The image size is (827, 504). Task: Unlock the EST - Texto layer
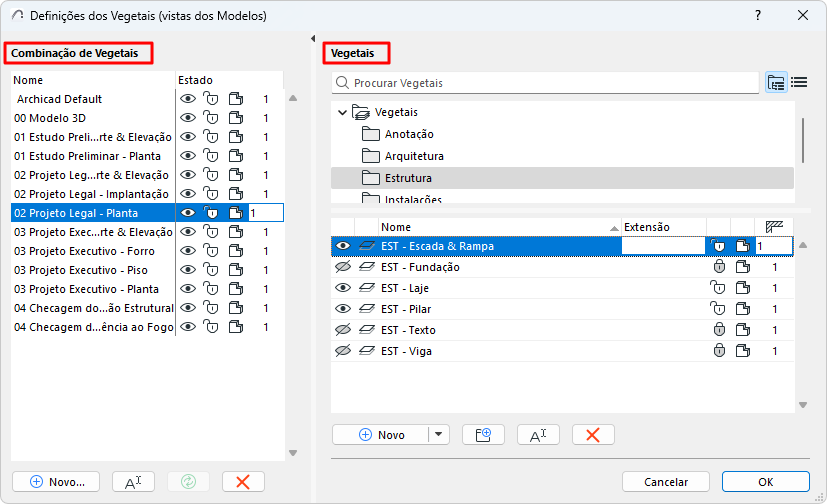click(x=719, y=330)
